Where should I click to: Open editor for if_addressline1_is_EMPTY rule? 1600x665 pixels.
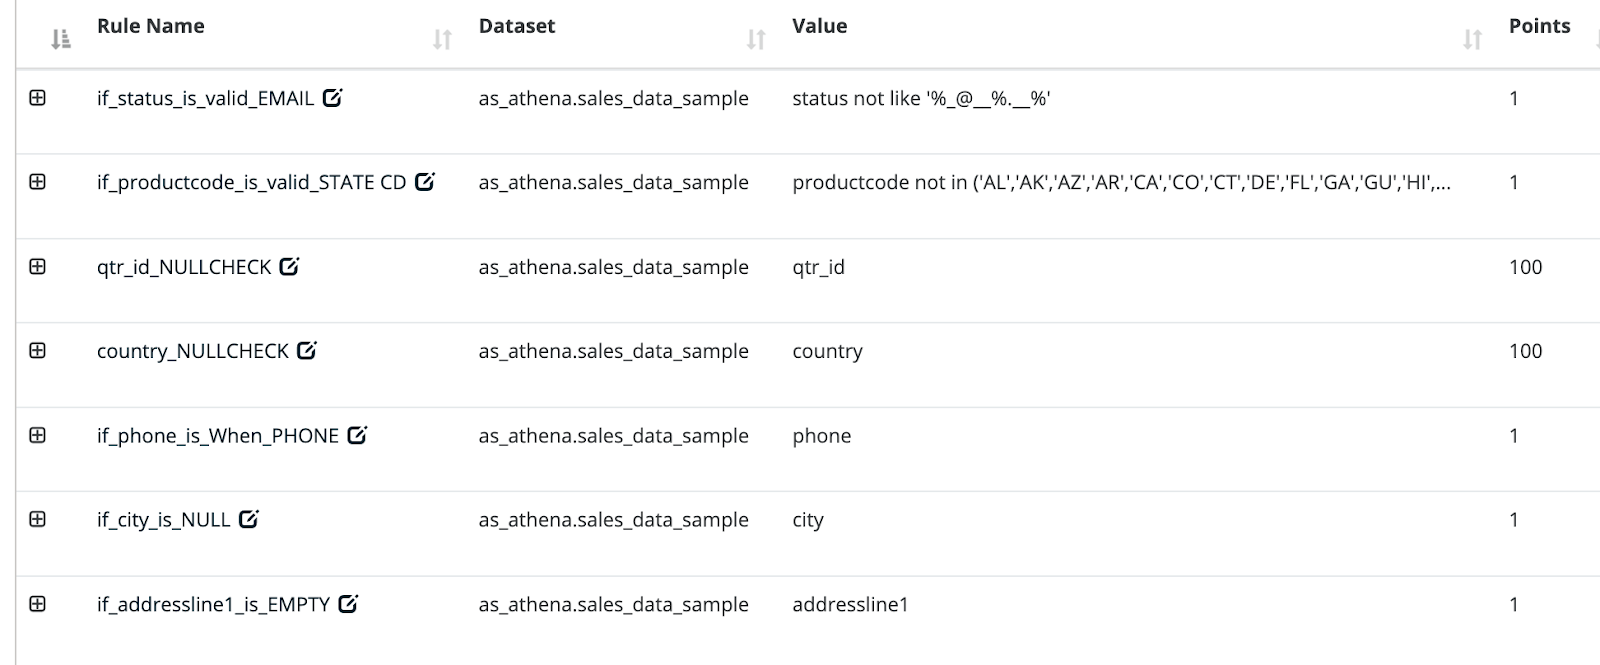coord(348,603)
